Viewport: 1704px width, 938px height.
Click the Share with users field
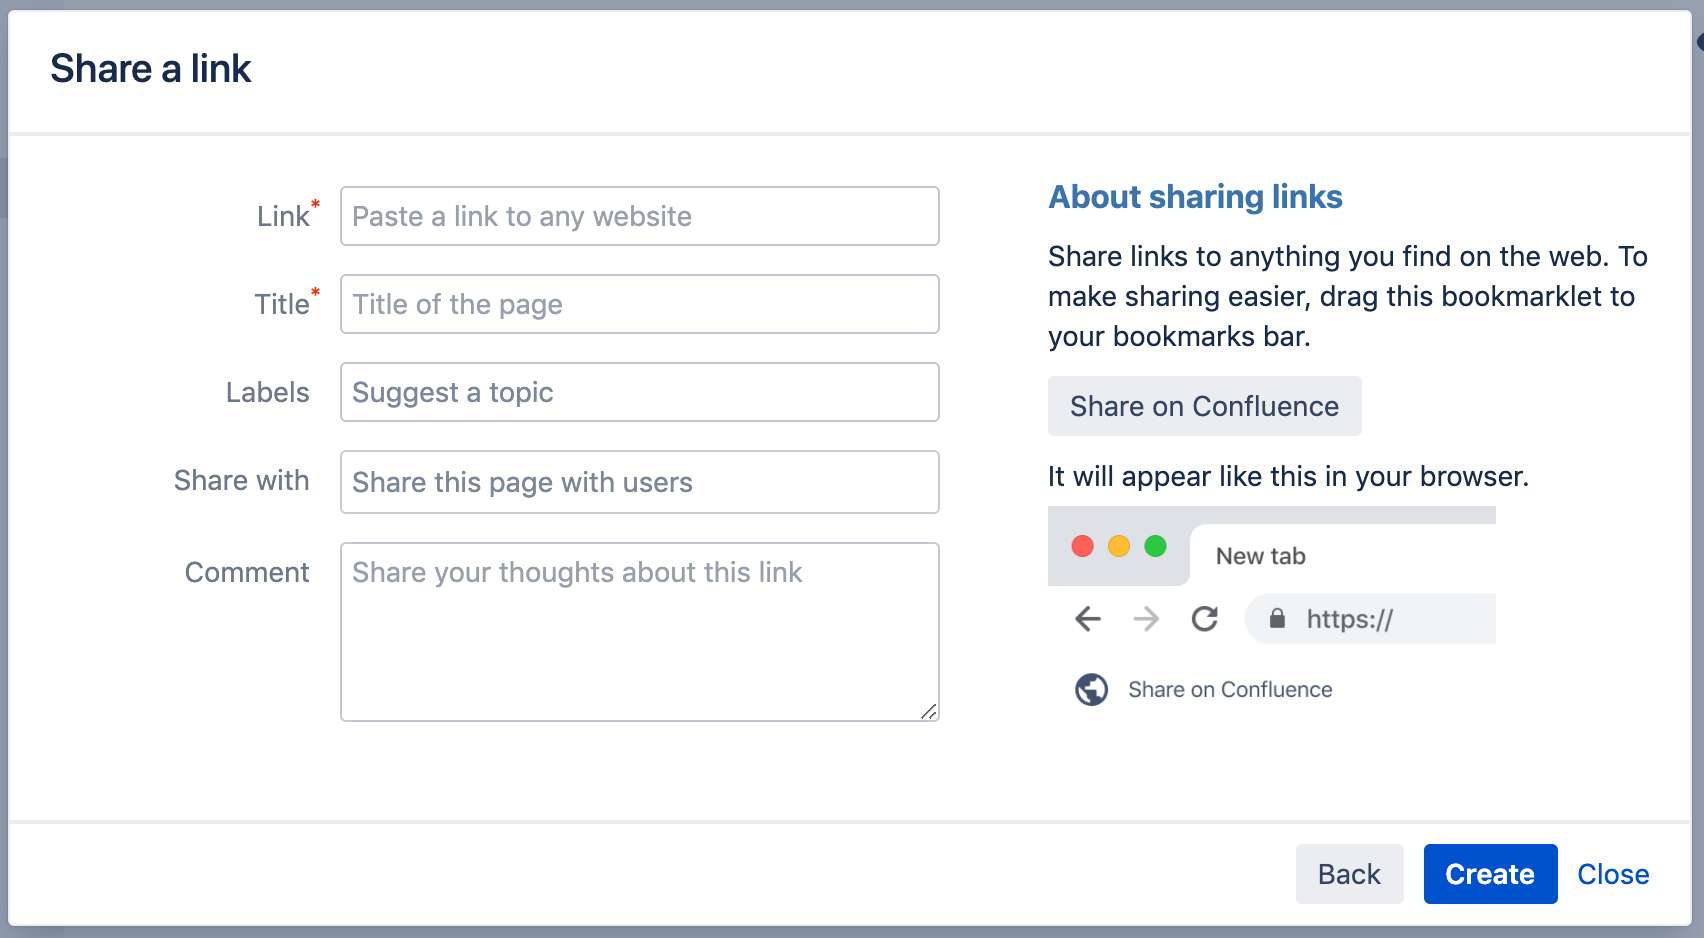click(639, 482)
